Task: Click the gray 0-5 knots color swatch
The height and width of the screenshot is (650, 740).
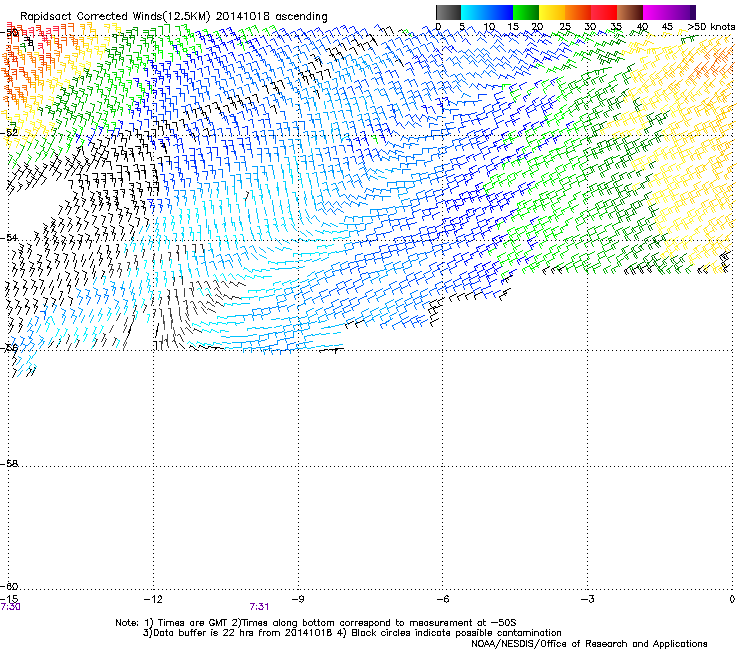Action: click(448, 12)
